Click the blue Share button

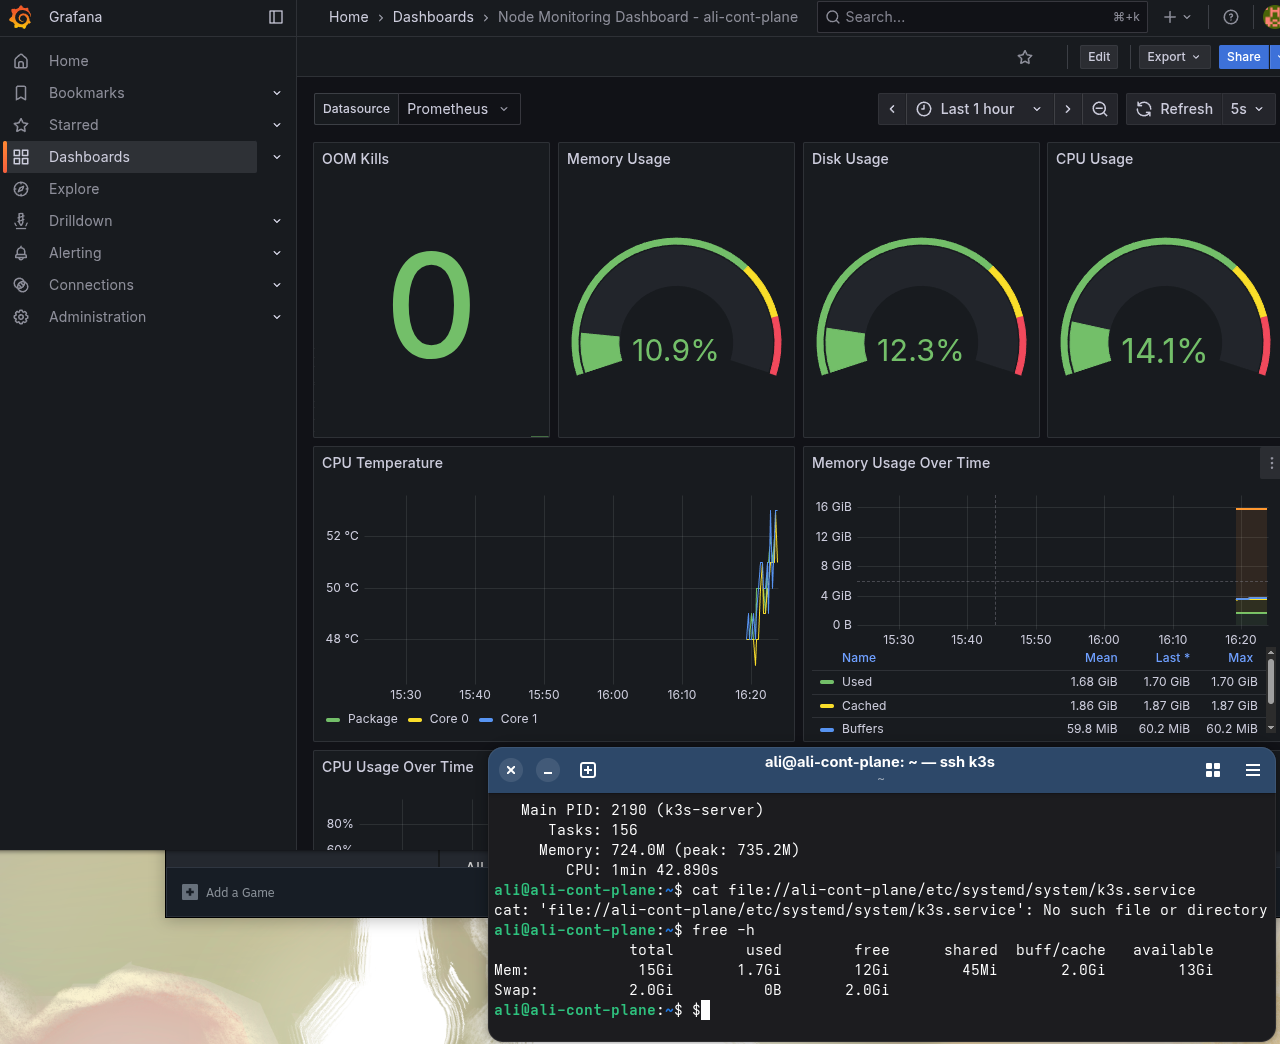tap(1243, 57)
